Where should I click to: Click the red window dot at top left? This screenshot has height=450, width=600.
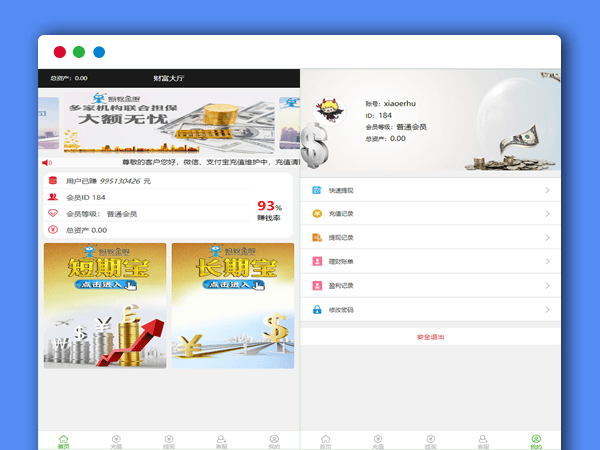click(x=60, y=52)
